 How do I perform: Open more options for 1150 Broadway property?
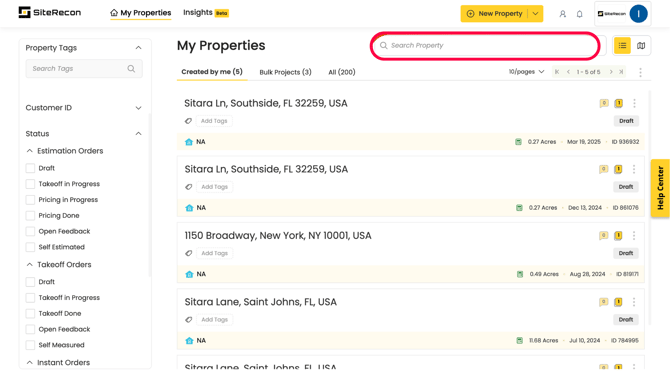coord(634,236)
